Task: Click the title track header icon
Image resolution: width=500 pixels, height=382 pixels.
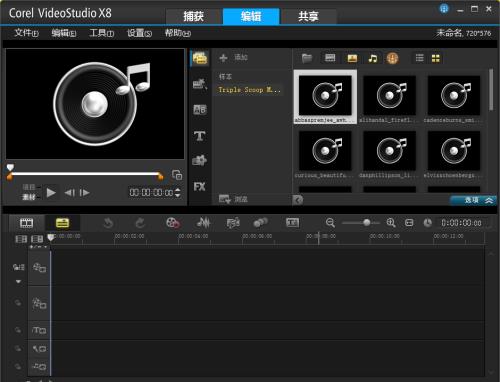Action: tap(39, 330)
